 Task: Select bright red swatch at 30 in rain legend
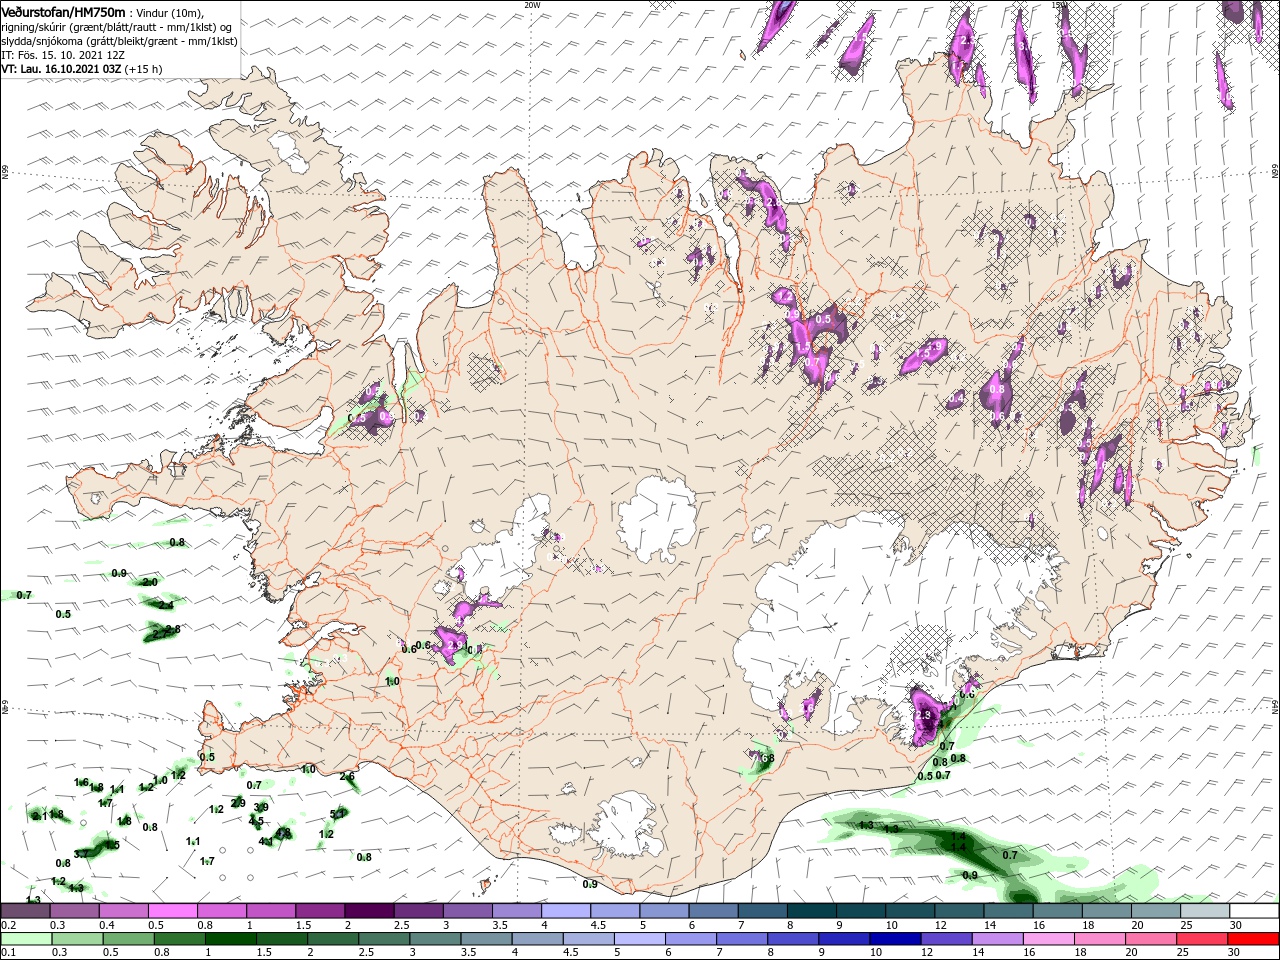pyautogui.click(x=1253, y=939)
